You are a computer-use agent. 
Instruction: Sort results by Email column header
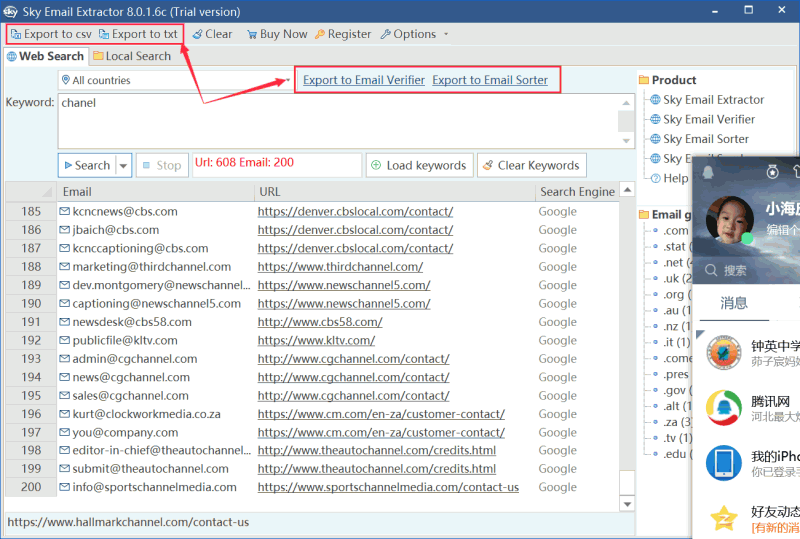point(77,192)
